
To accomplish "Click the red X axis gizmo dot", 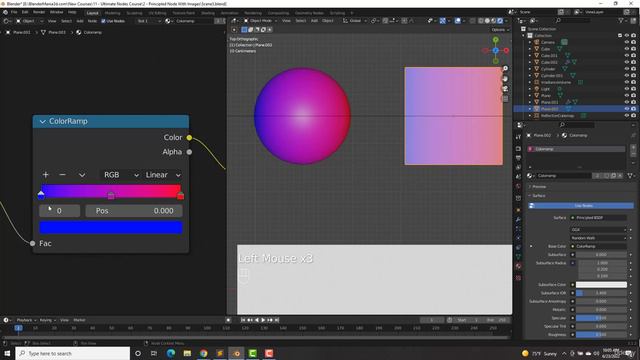I will (506, 51).
